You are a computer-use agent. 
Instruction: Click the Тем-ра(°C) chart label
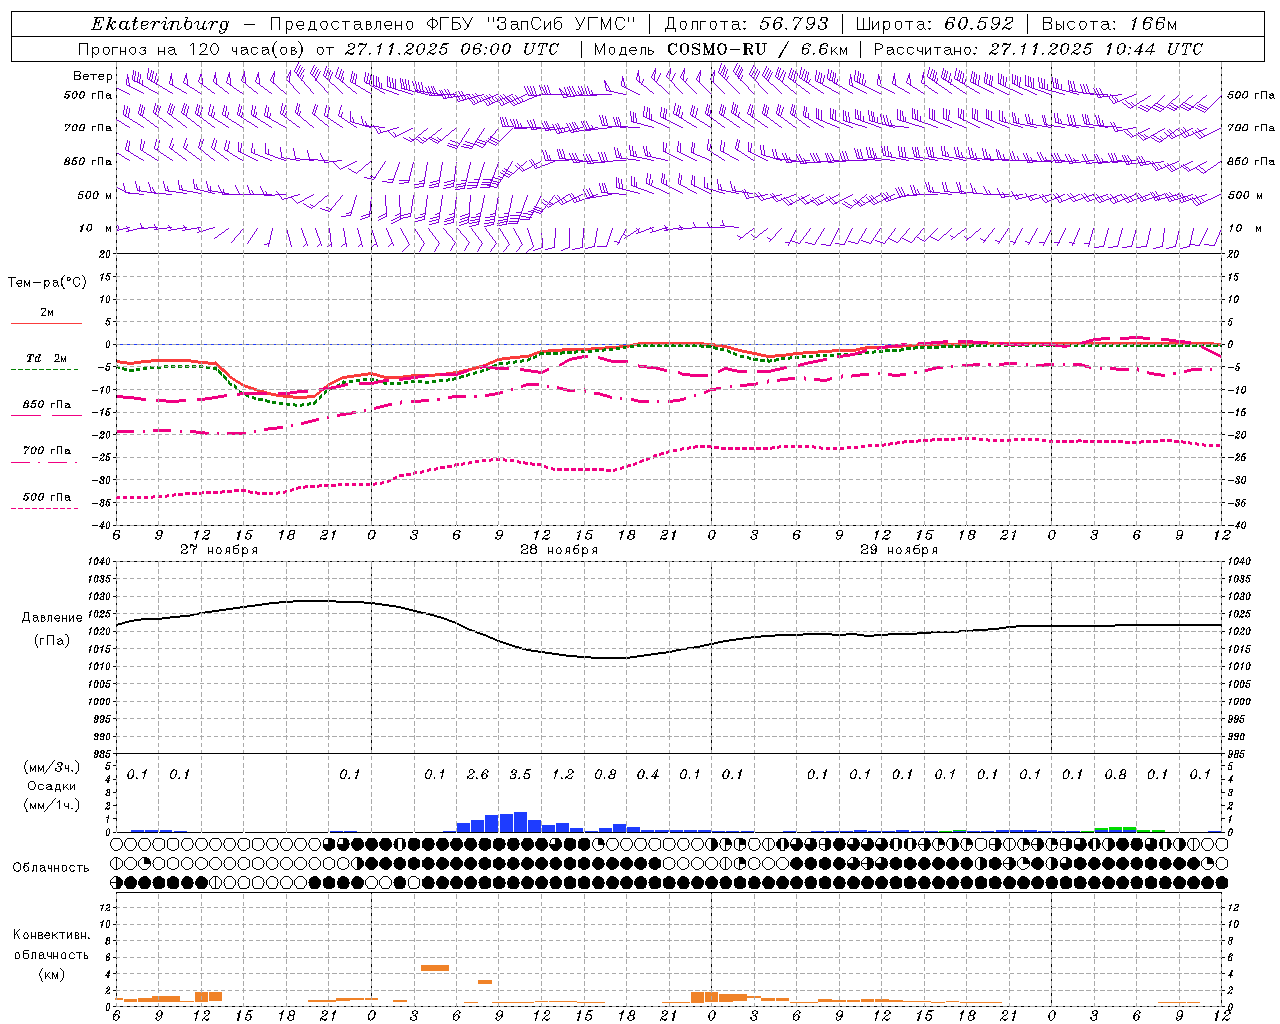click(47, 283)
